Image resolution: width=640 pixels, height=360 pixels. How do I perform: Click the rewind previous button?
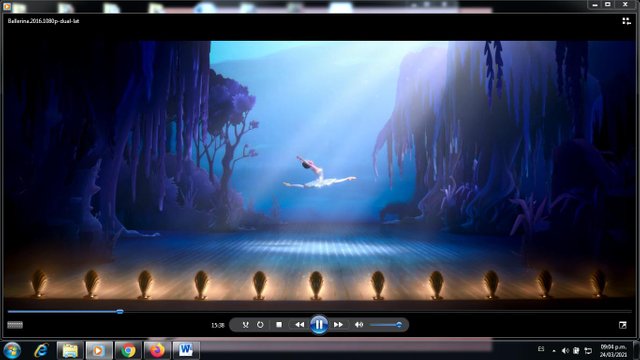[299, 324]
